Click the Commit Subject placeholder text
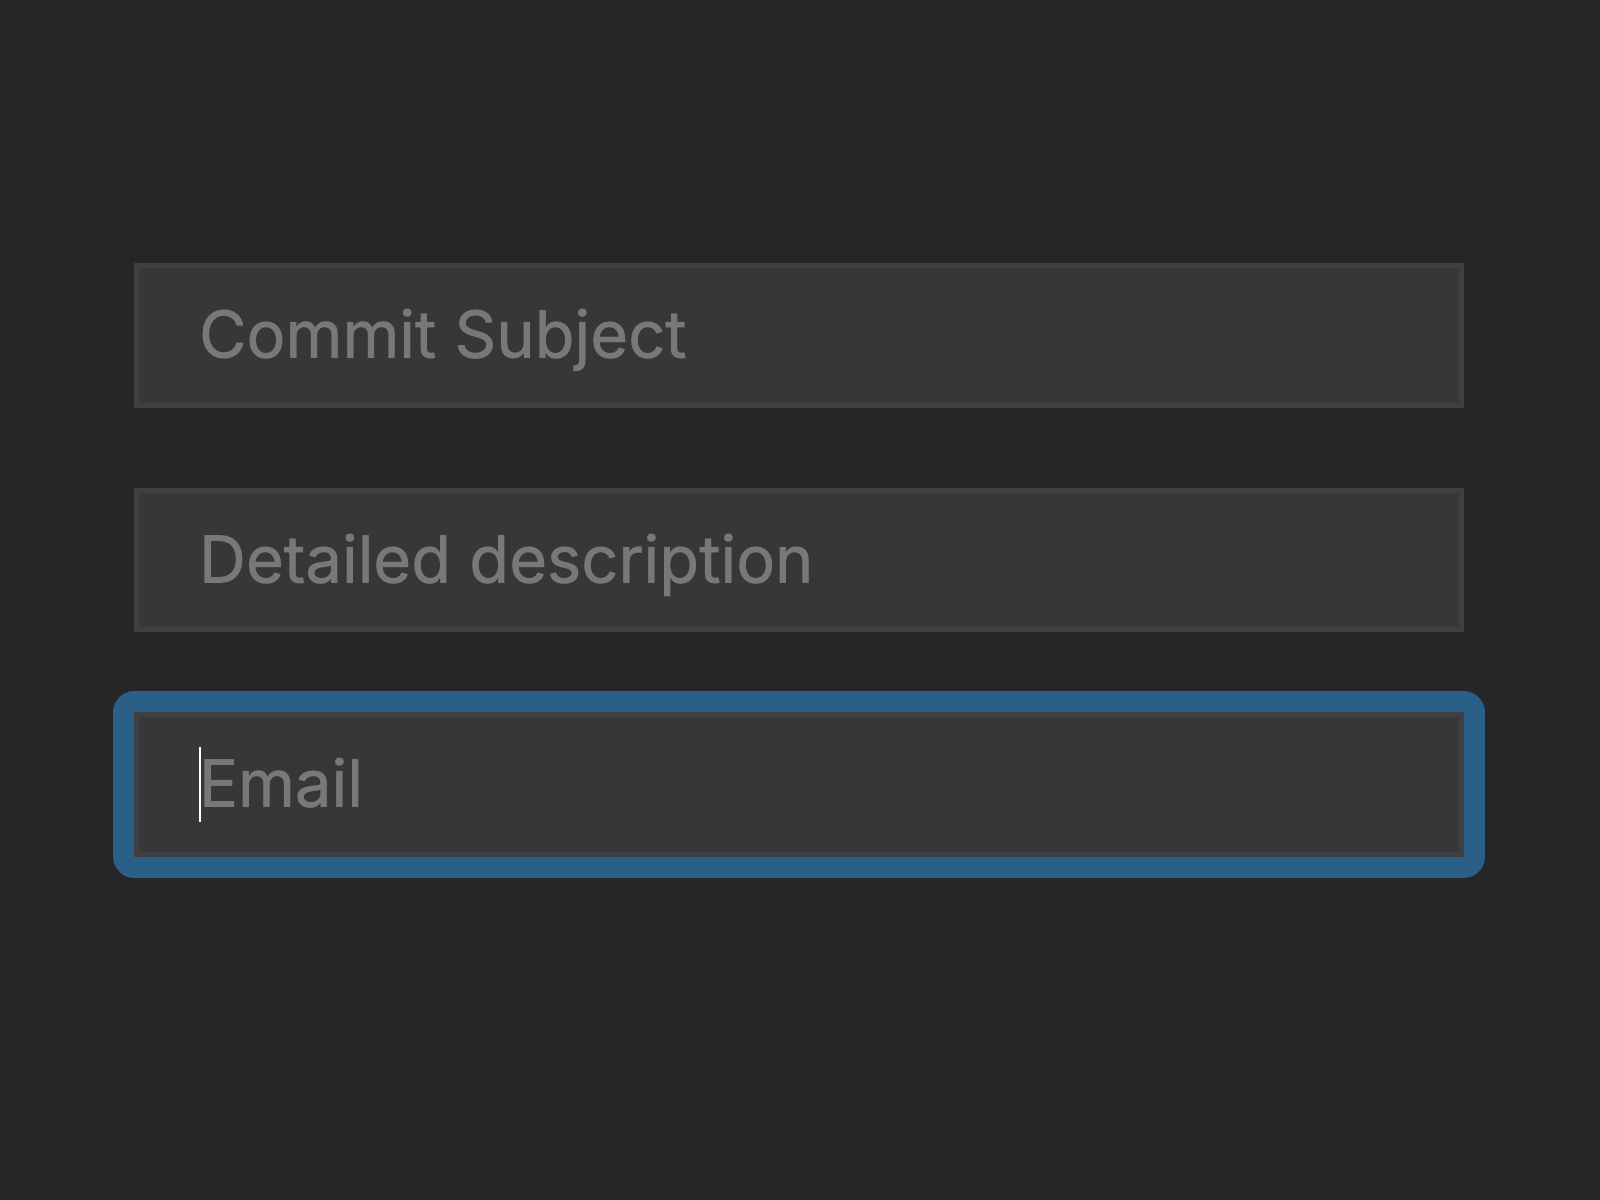Screen dimensions: 1600x1200 coord(443,335)
